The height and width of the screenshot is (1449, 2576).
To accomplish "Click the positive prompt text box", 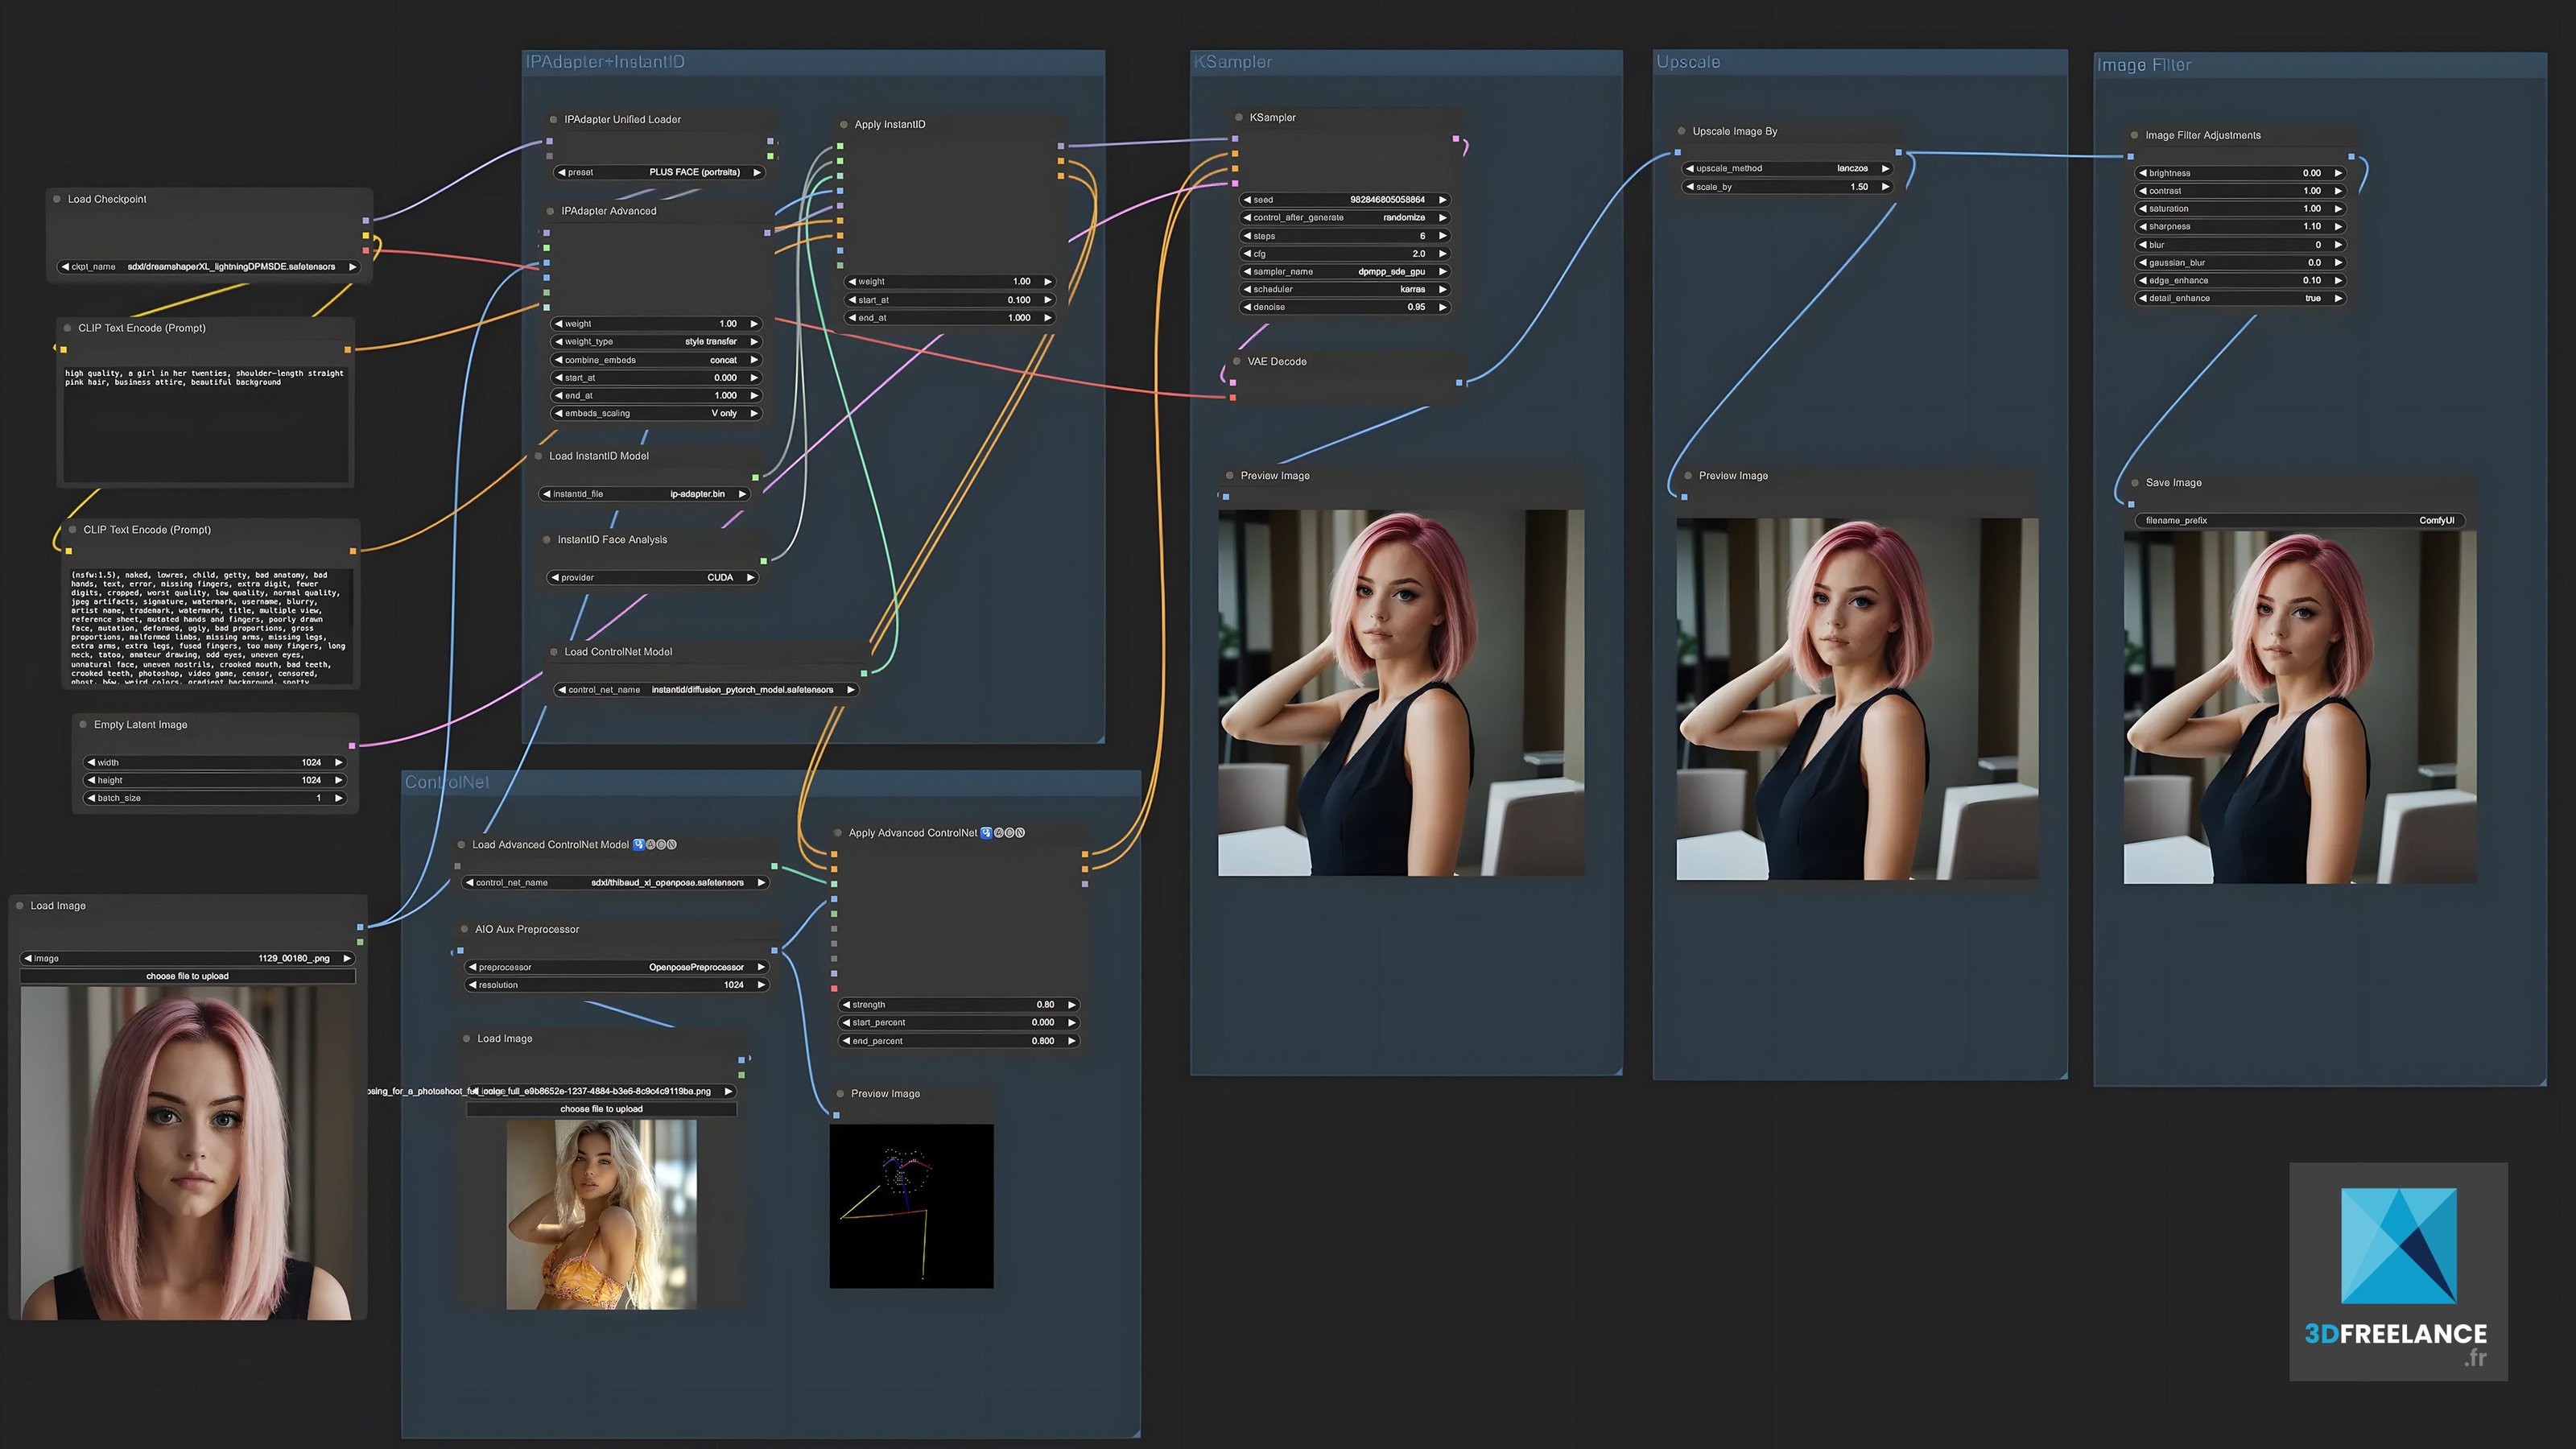I will 205,425.
